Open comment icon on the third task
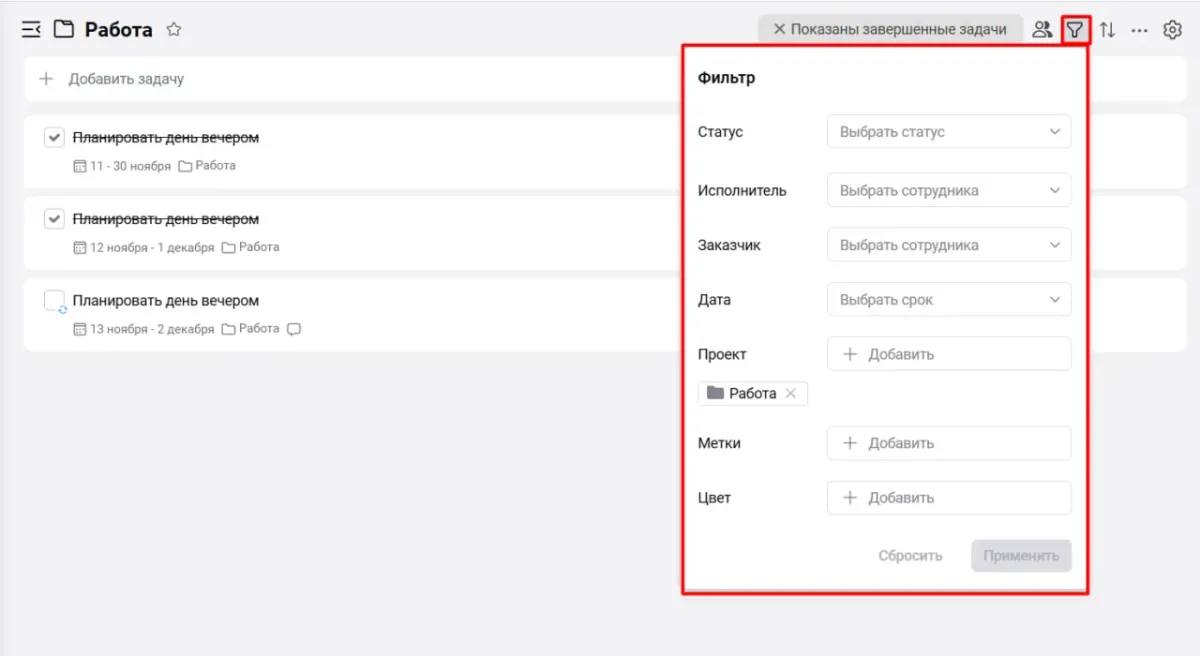The width and height of the screenshot is (1200, 656). (294, 329)
